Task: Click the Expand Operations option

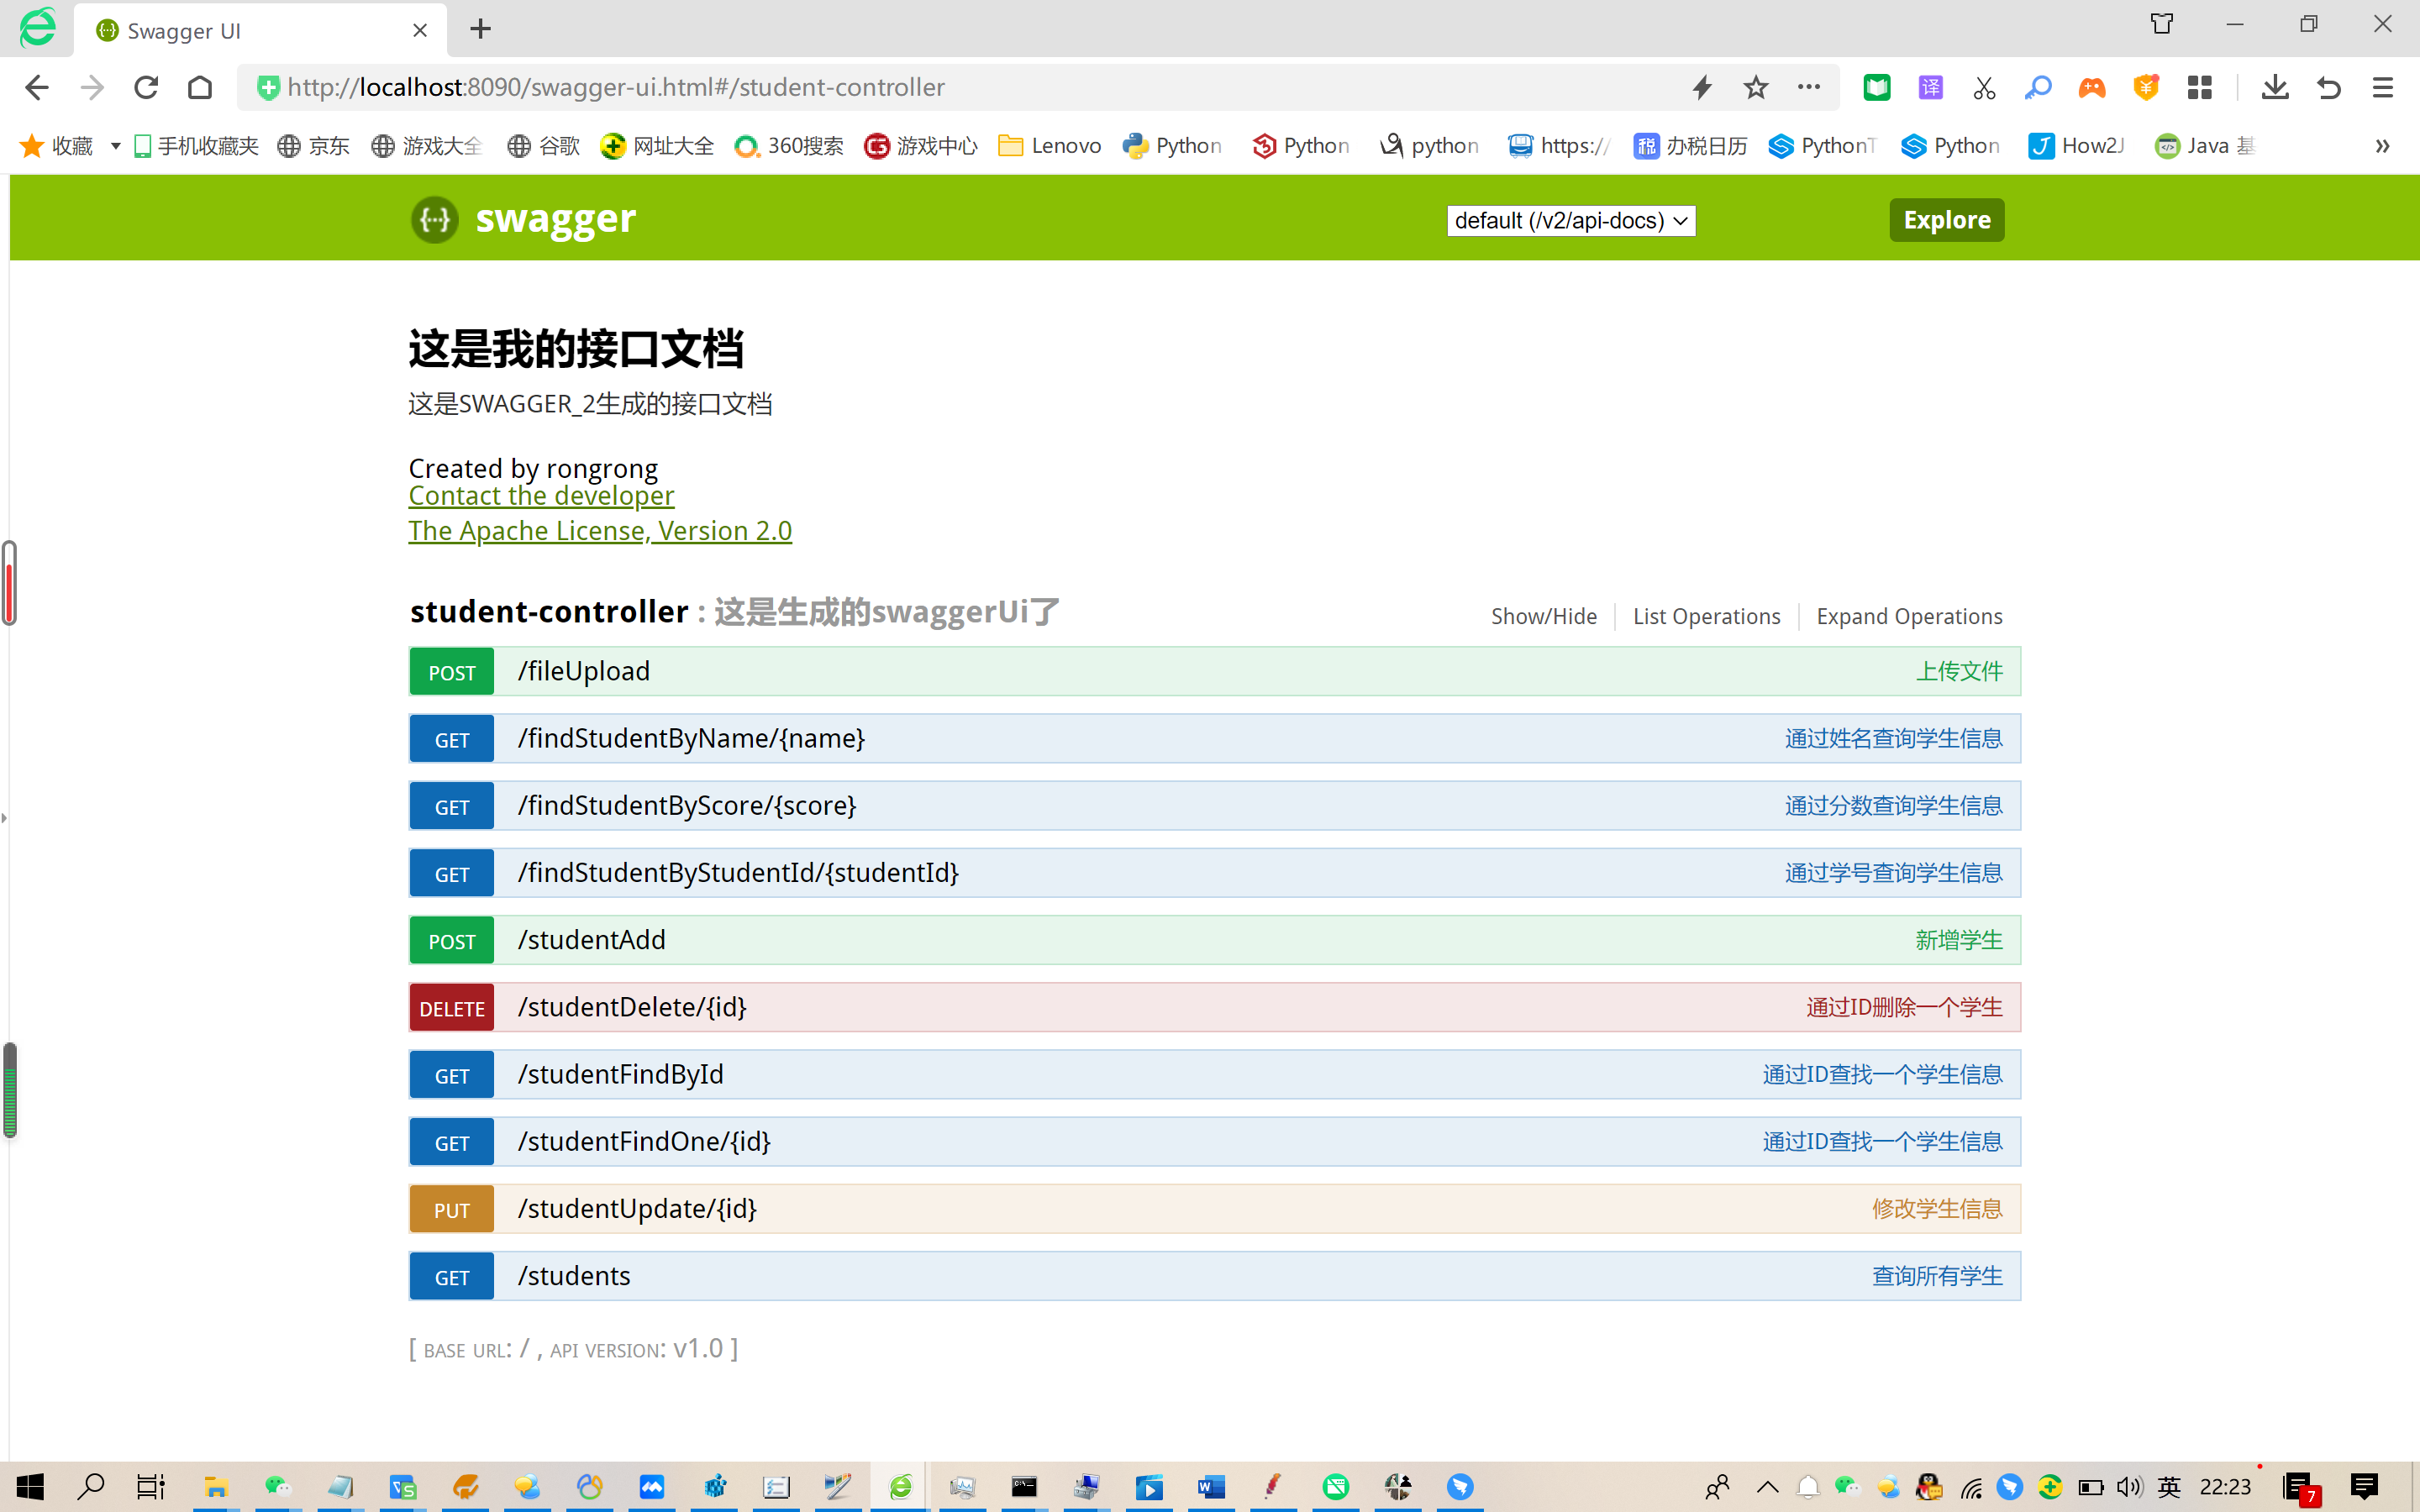Action: point(1909,616)
